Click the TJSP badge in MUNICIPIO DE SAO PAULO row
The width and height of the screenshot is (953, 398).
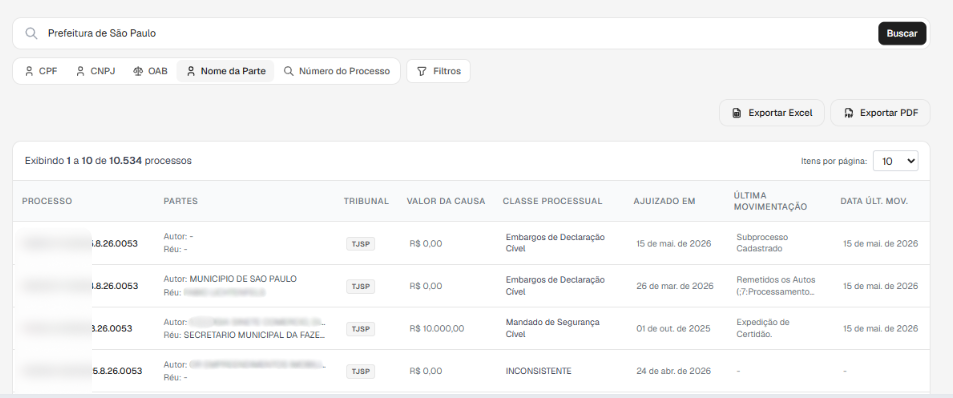coord(360,286)
